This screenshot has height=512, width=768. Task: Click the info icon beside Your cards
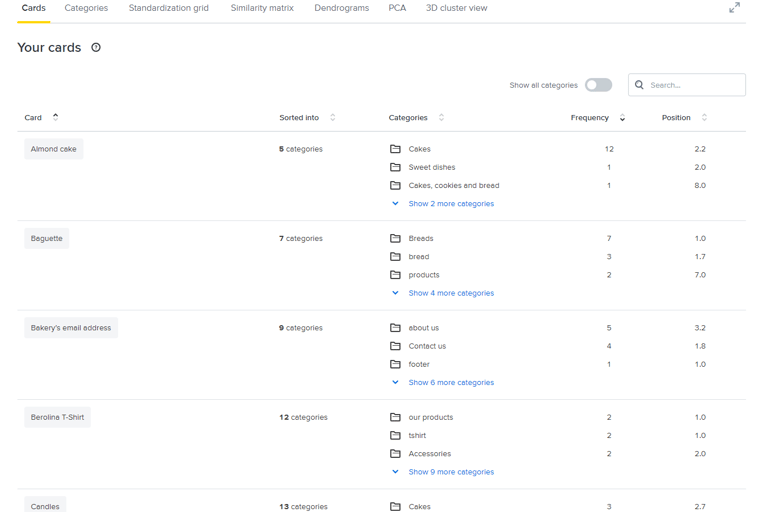coord(96,48)
